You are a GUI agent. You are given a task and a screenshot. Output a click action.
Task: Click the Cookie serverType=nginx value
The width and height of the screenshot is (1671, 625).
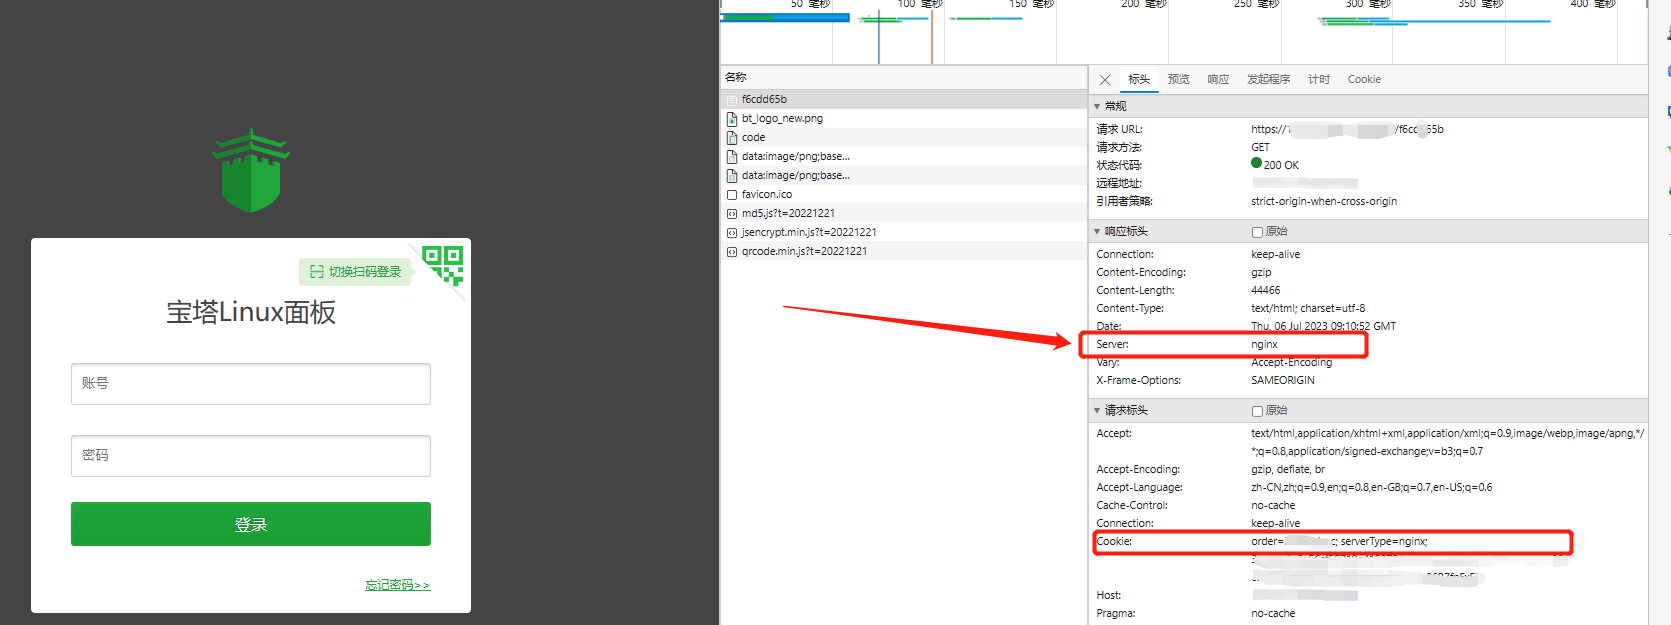coord(1384,541)
